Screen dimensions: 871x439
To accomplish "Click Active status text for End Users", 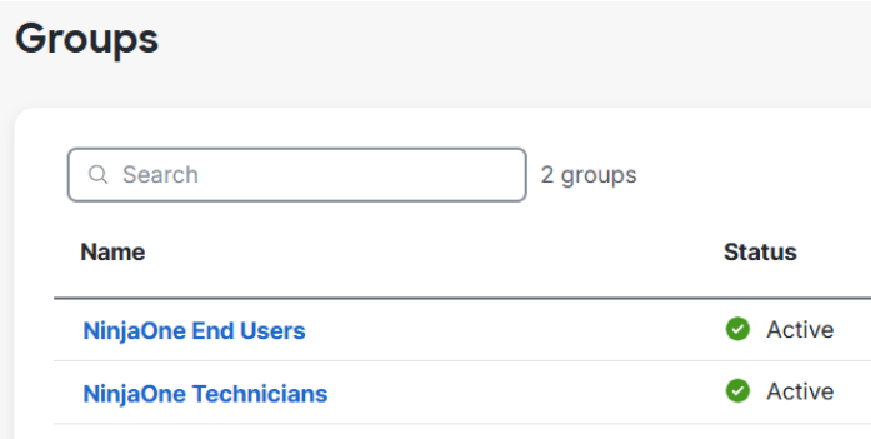I will pos(800,330).
